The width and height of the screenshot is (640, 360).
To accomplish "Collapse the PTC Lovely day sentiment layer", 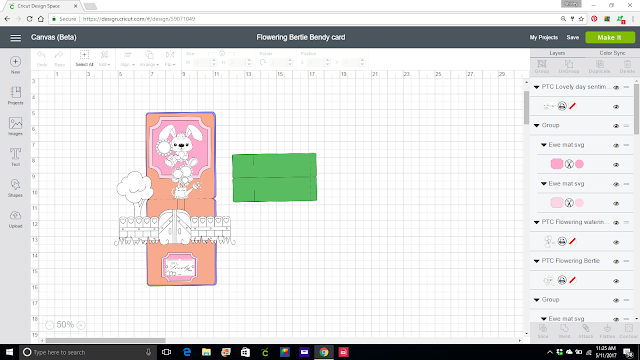I will click(537, 87).
